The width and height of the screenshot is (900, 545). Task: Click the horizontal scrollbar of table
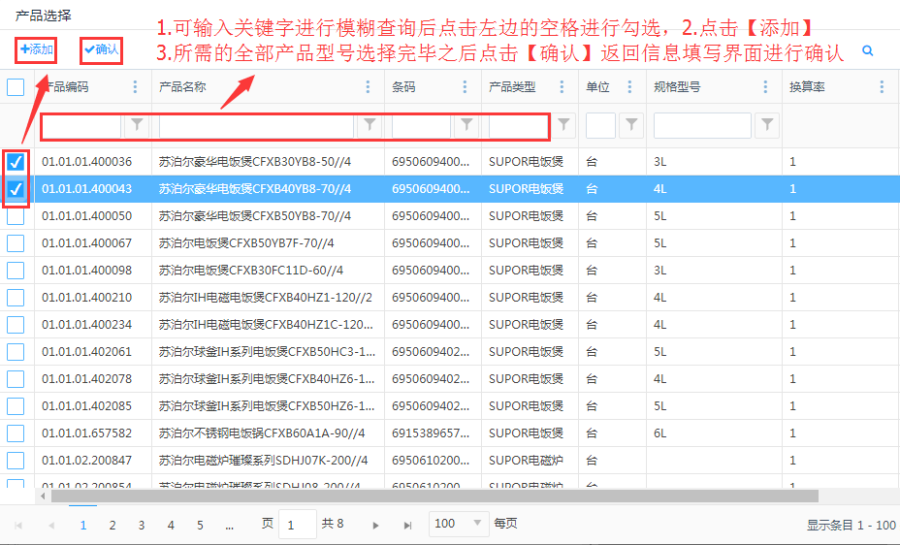coord(430,496)
